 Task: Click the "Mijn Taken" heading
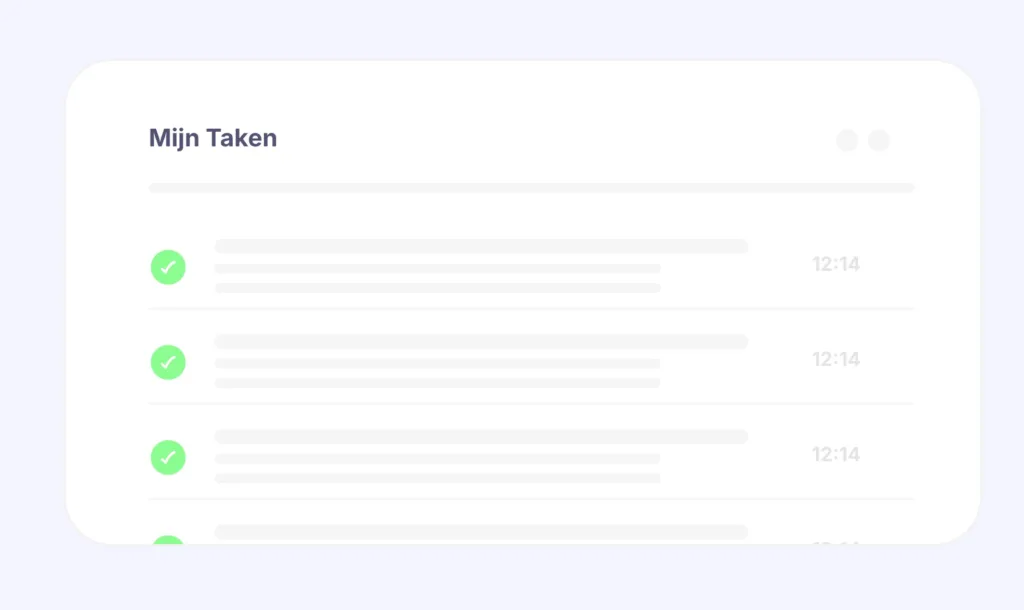coord(213,138)
